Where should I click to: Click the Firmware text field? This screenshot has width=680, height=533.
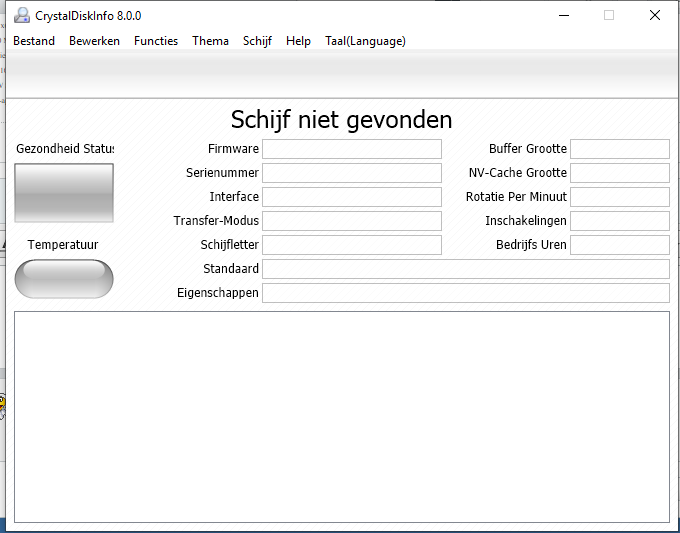(x=351, y=149)
